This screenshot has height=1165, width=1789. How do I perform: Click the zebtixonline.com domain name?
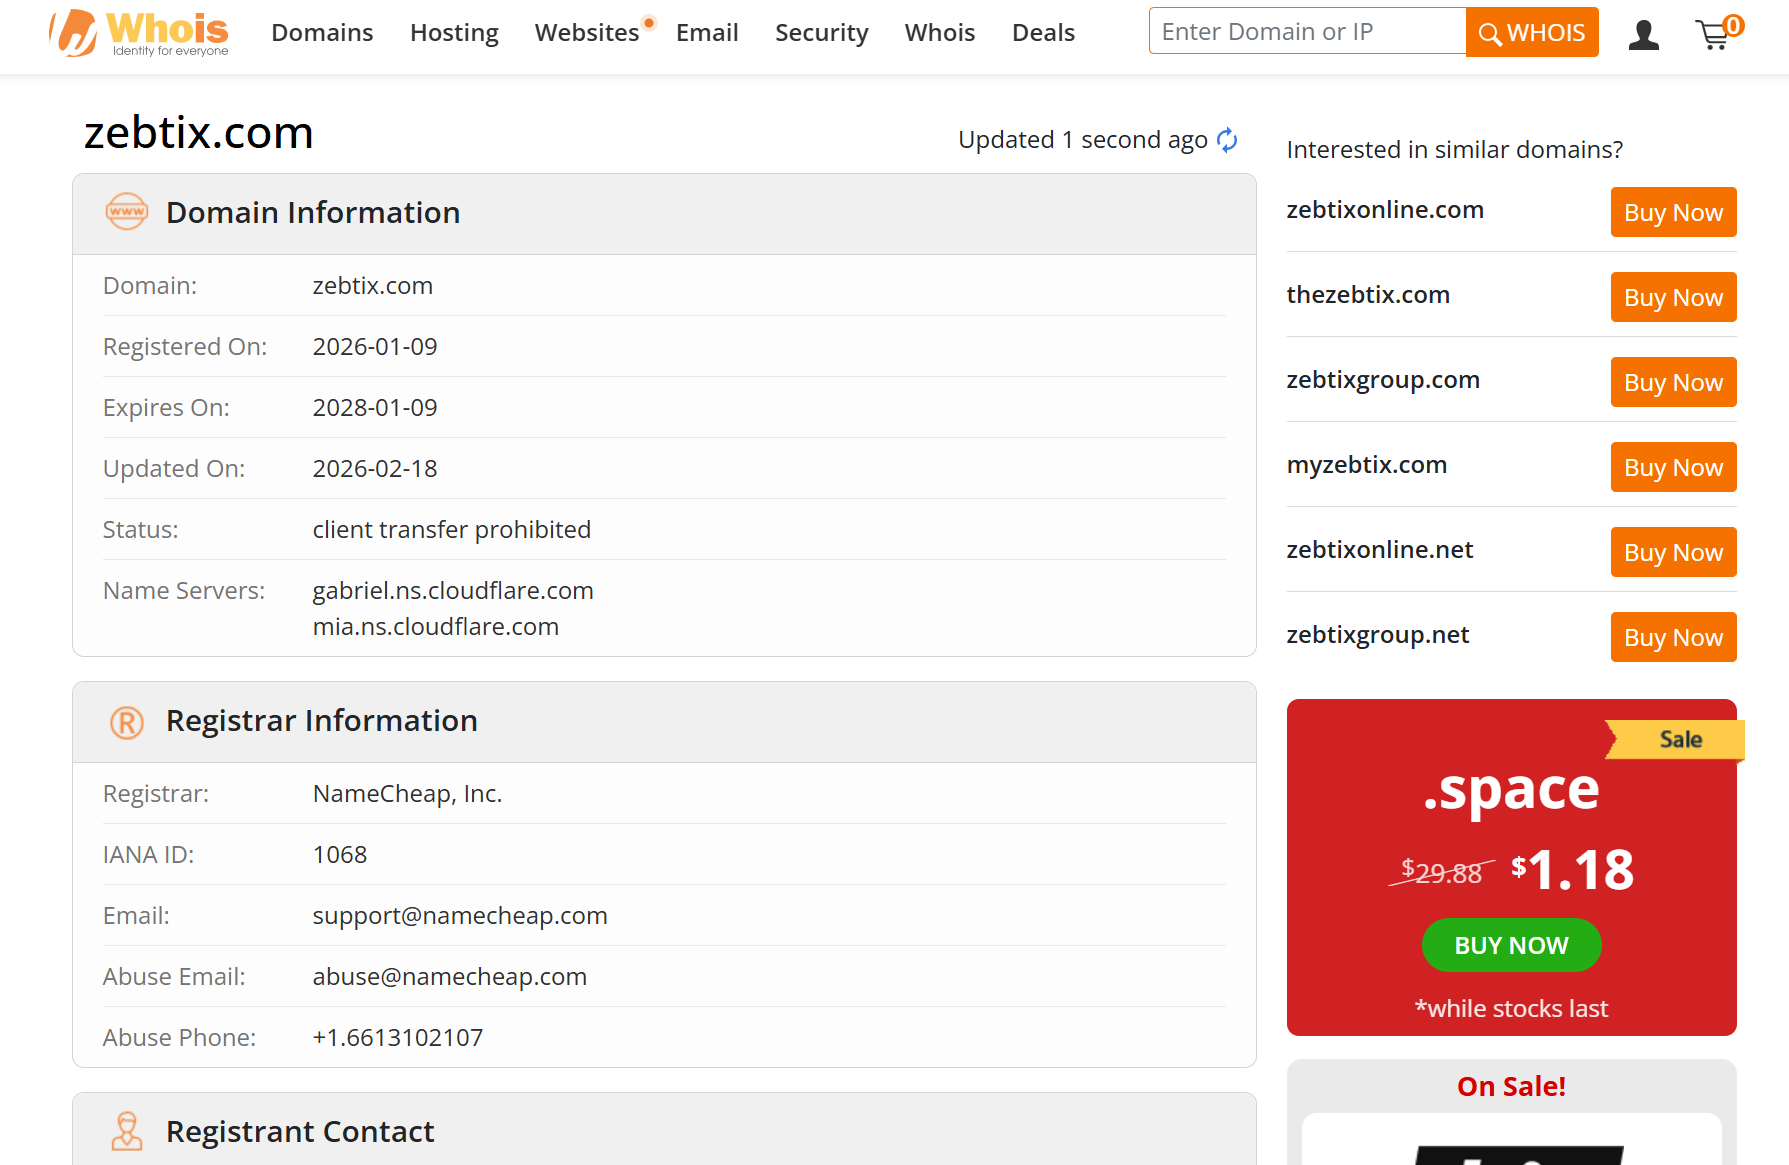(x=1385, y=210)
